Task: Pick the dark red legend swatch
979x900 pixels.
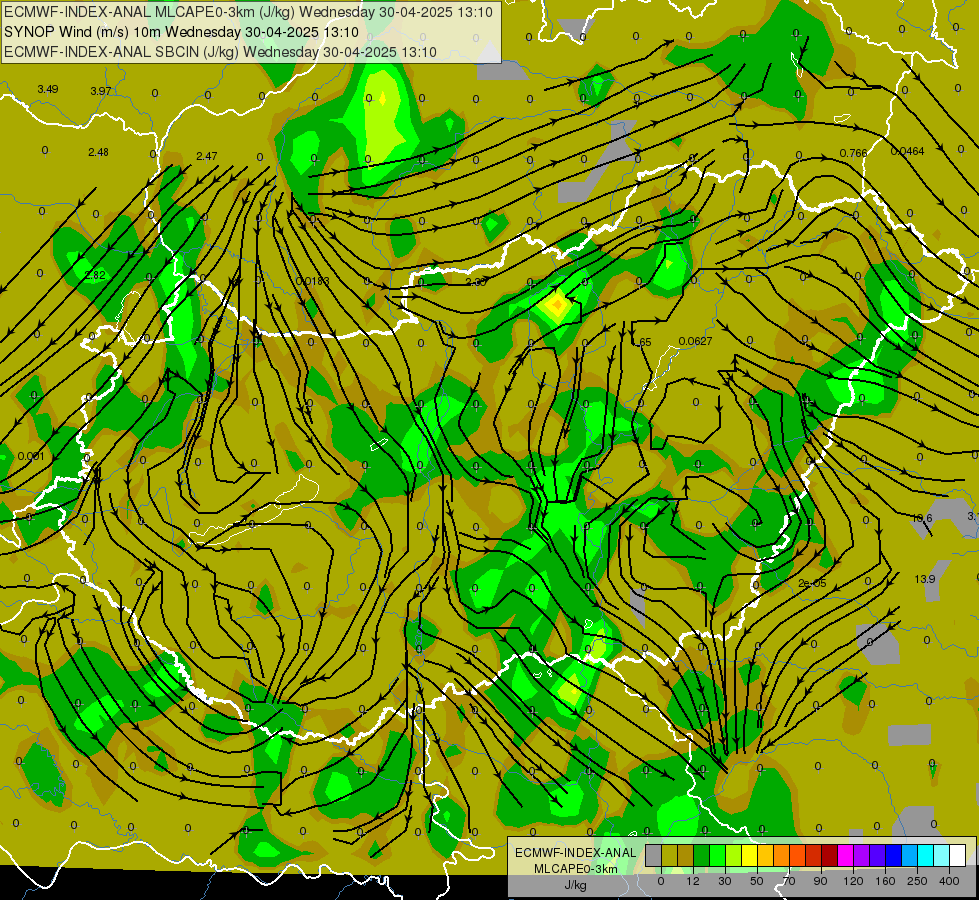Action: (829, 855)
